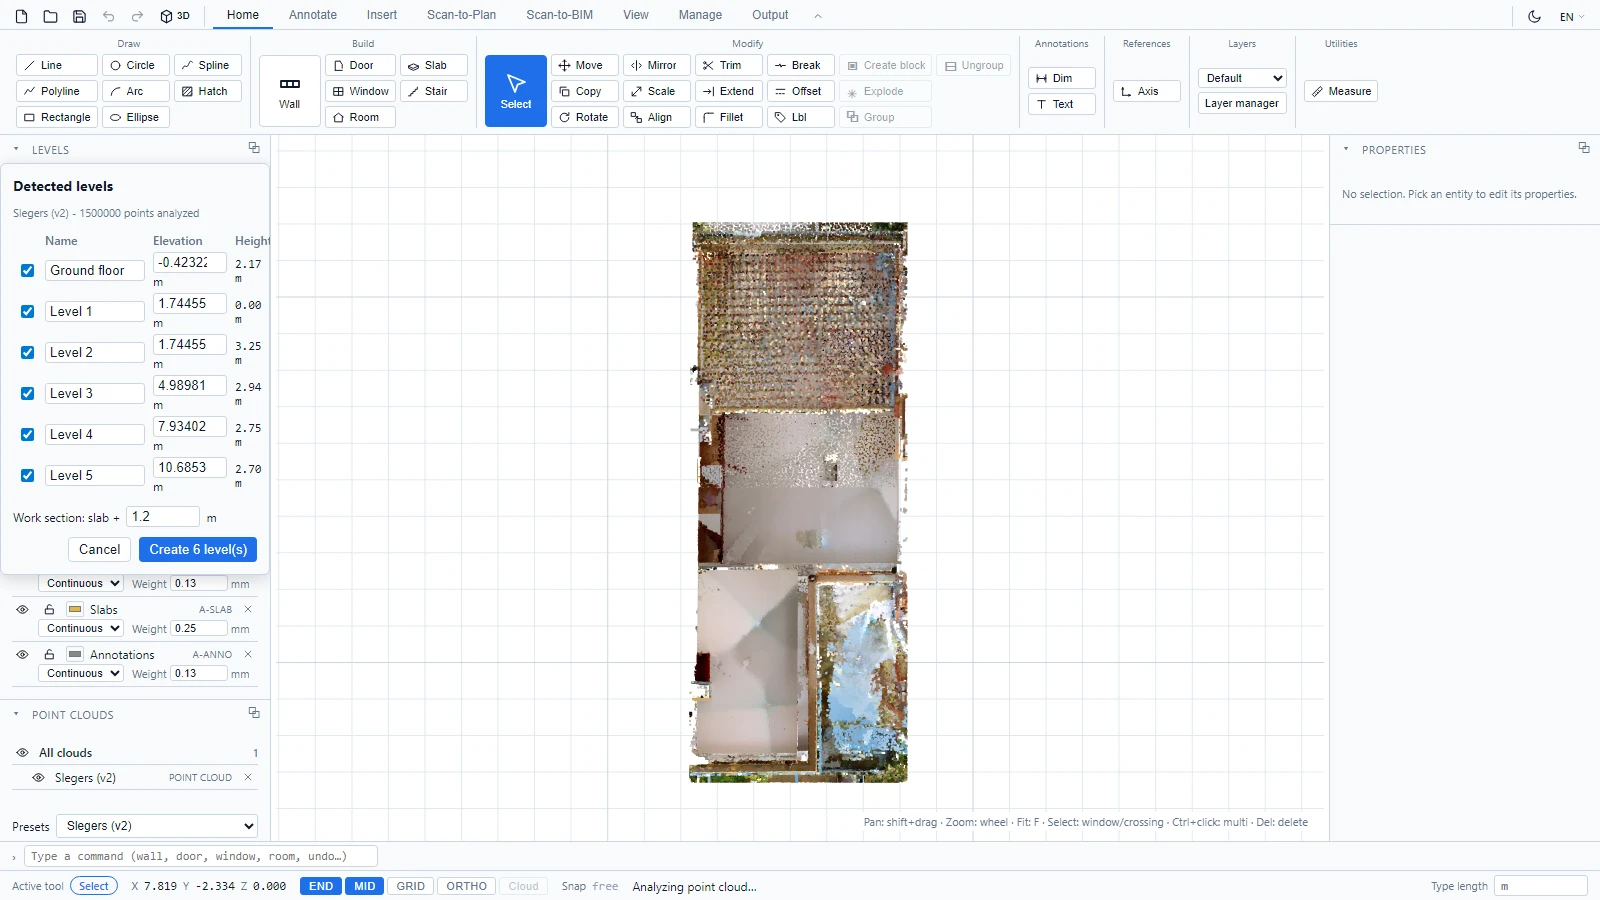Activate the Rotate tool
This screenshot has width=1600, height=900.
pyautogui.click(x=585, y=117)
